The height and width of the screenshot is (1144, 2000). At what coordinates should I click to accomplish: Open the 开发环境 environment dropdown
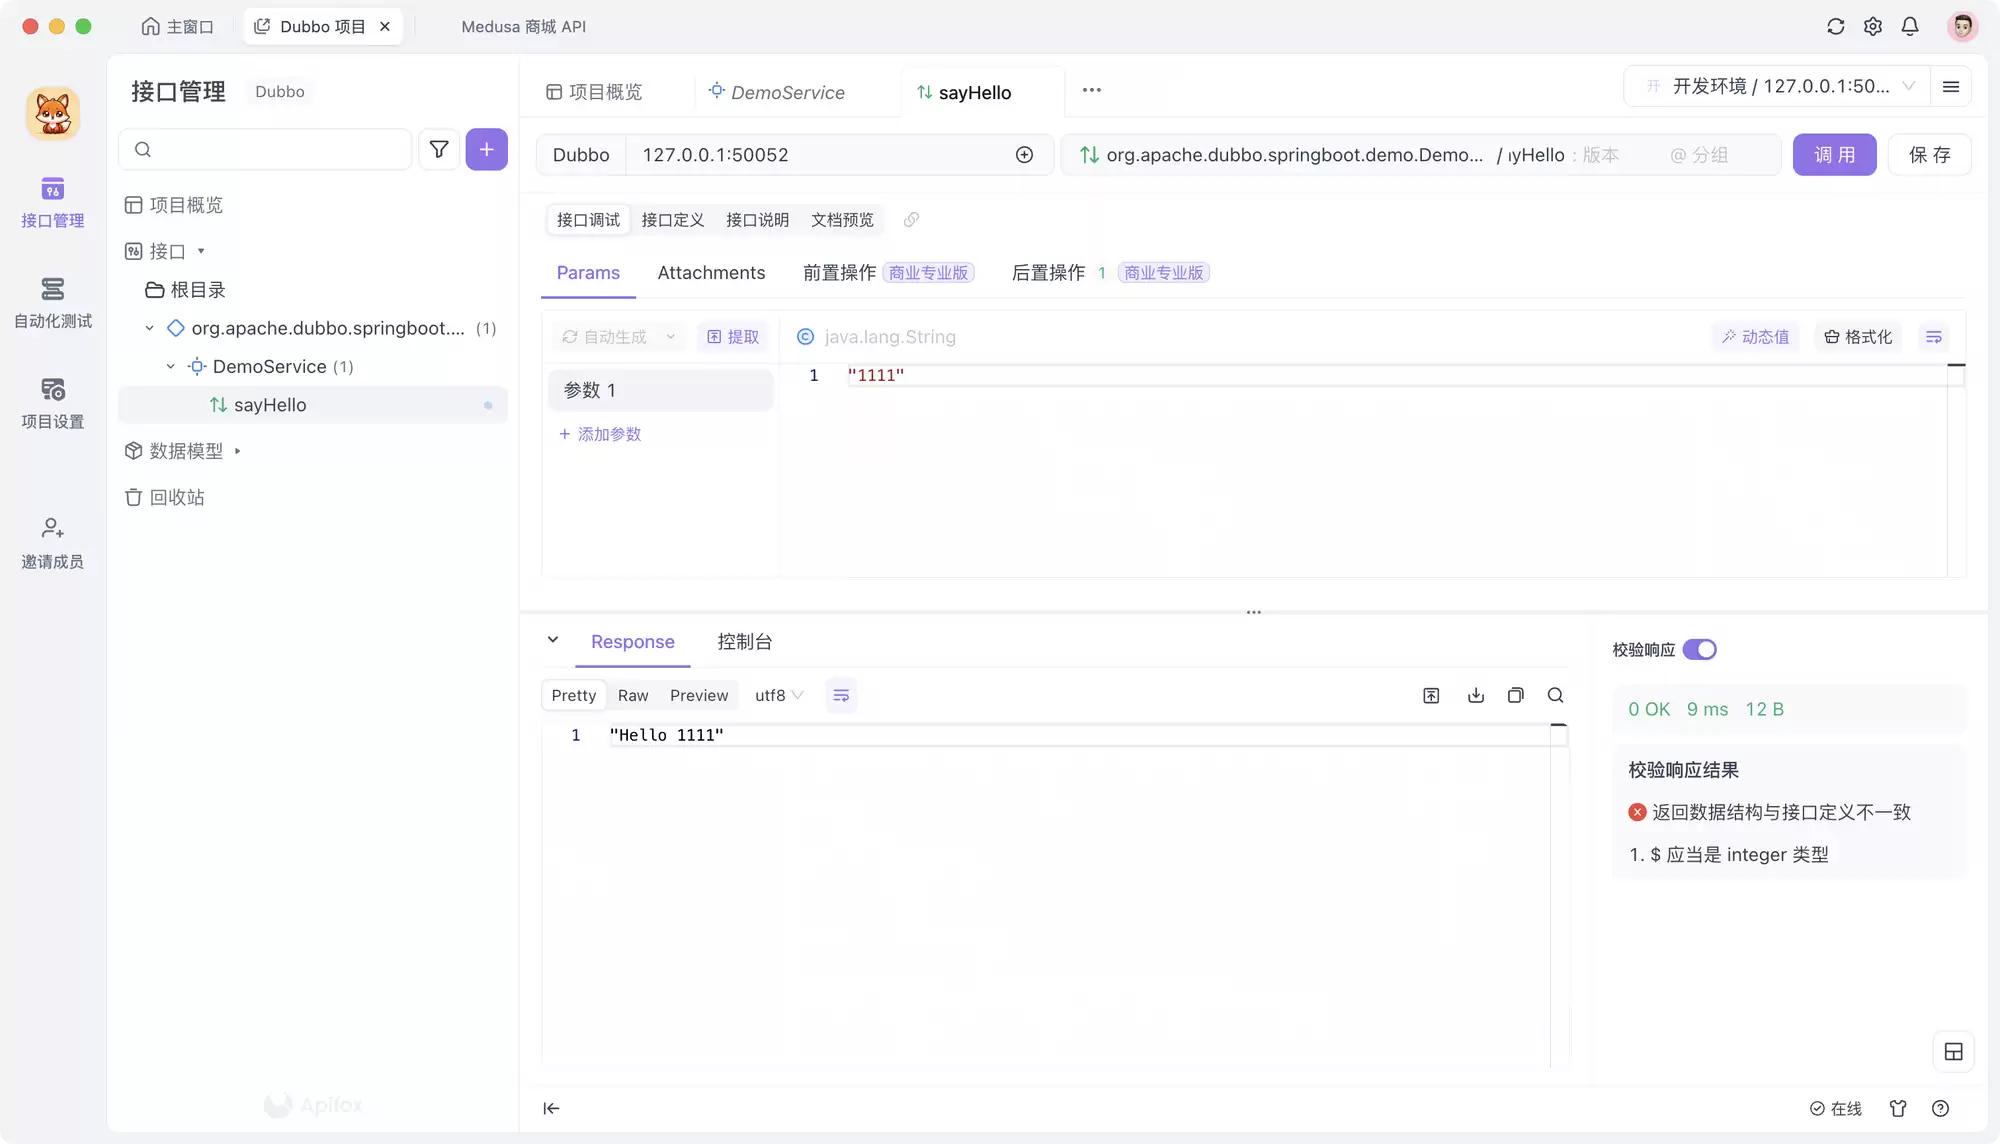(1779, 87)
